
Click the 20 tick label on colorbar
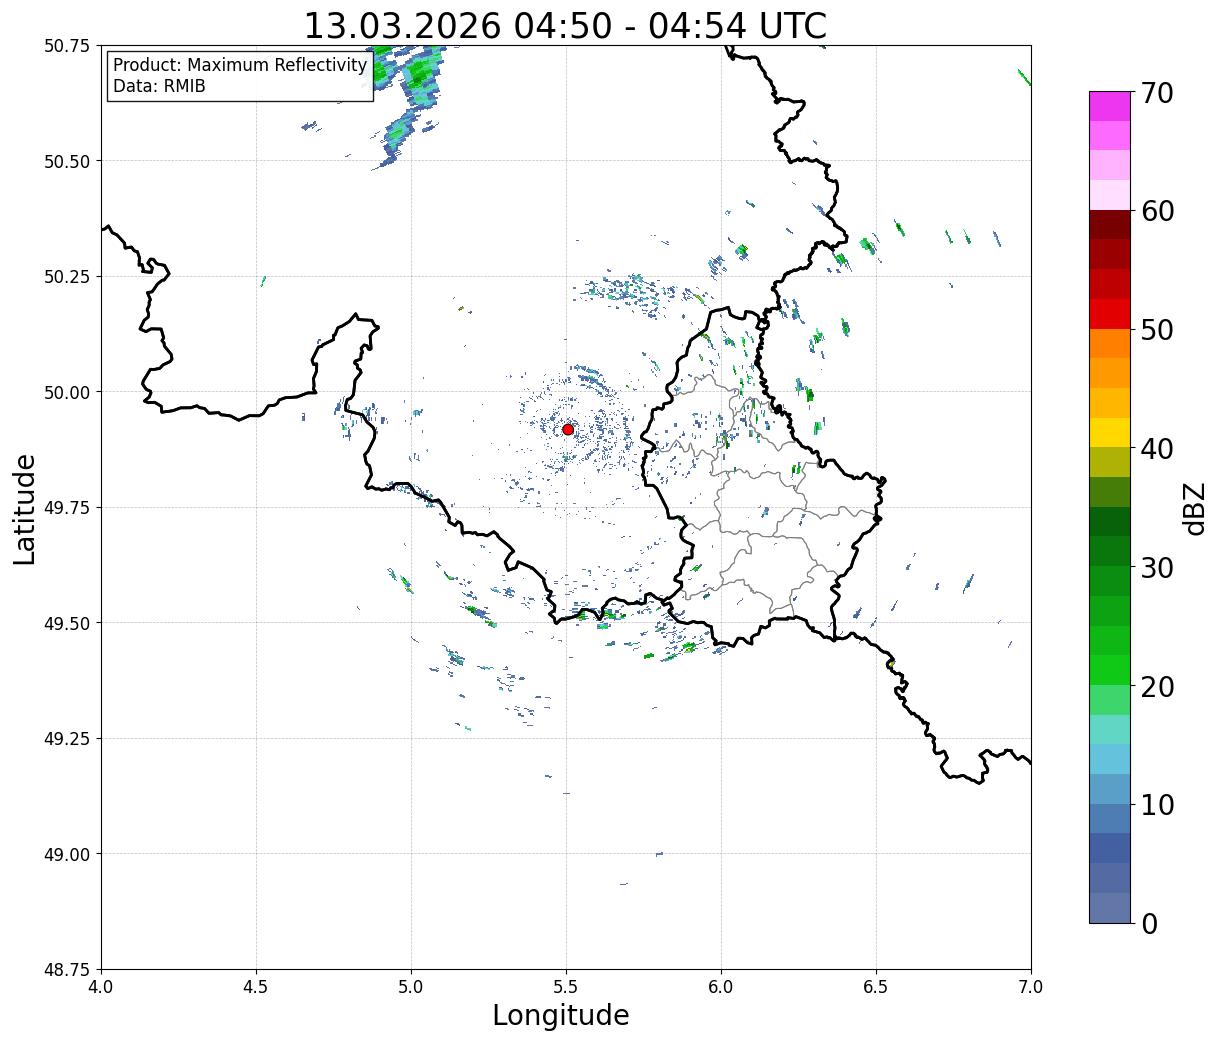click(x=1157, y=687)
